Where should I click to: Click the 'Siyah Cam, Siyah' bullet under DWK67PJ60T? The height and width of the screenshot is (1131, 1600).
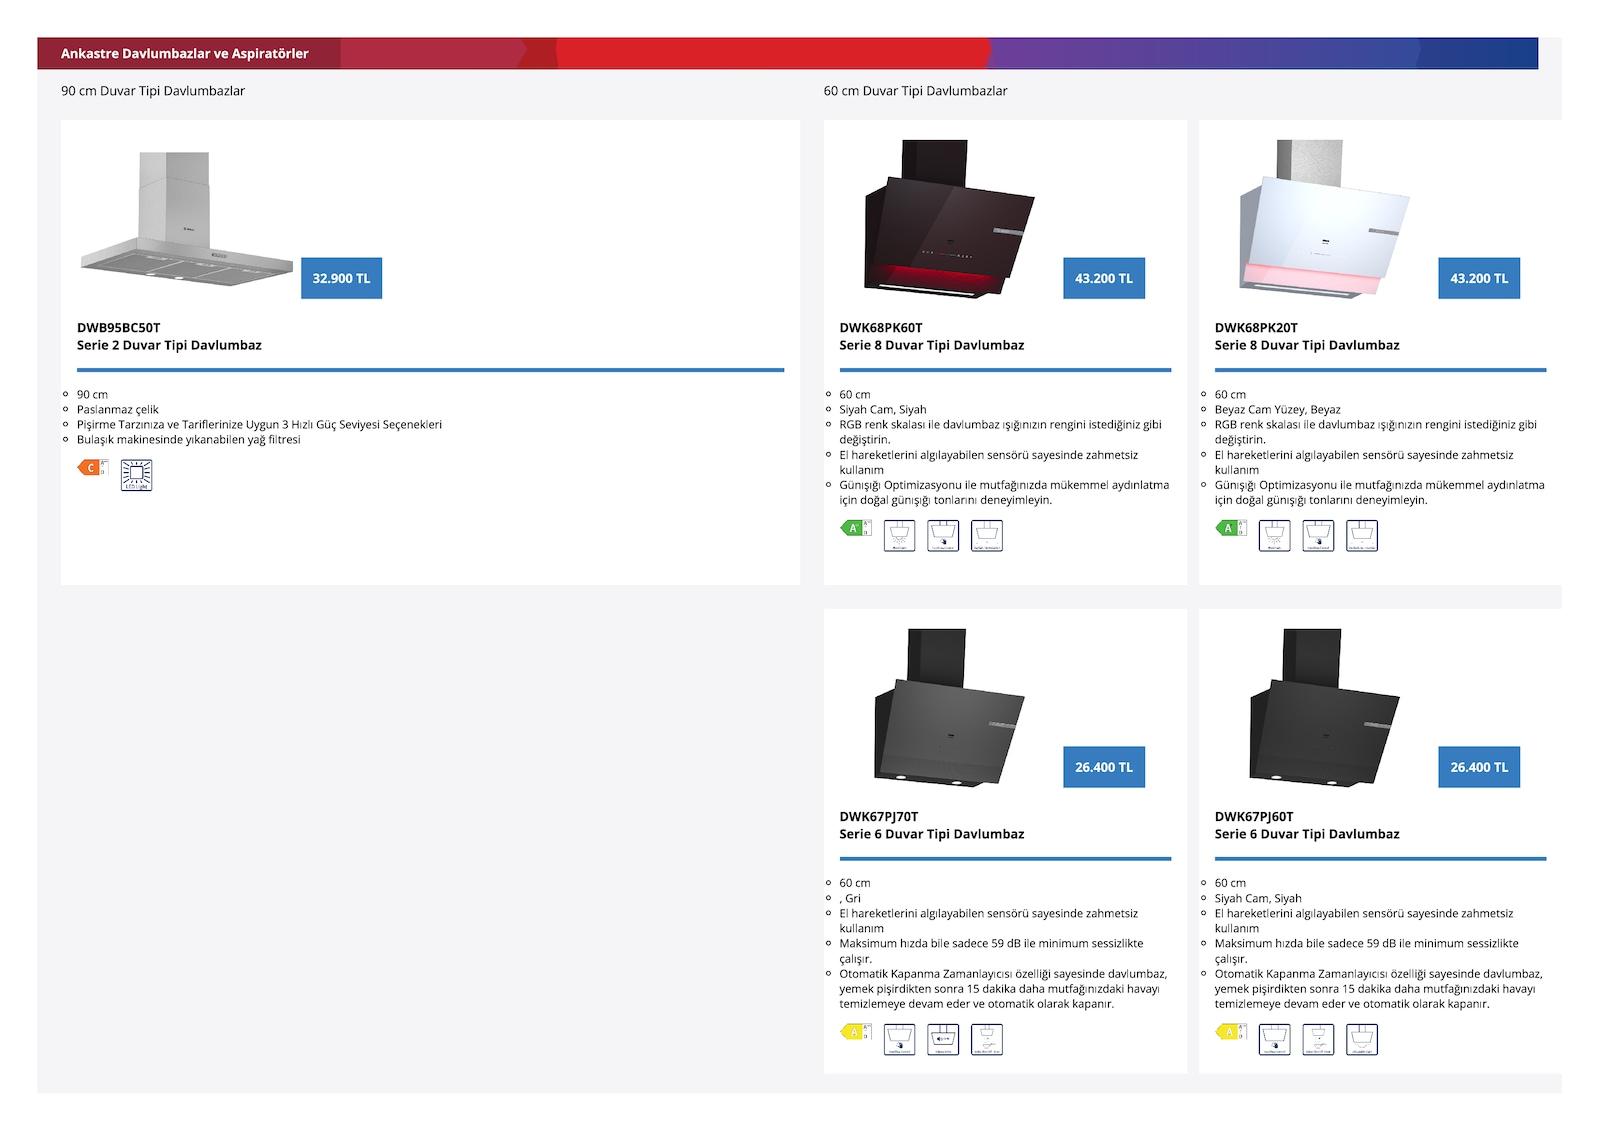[x=1258, y=899]
